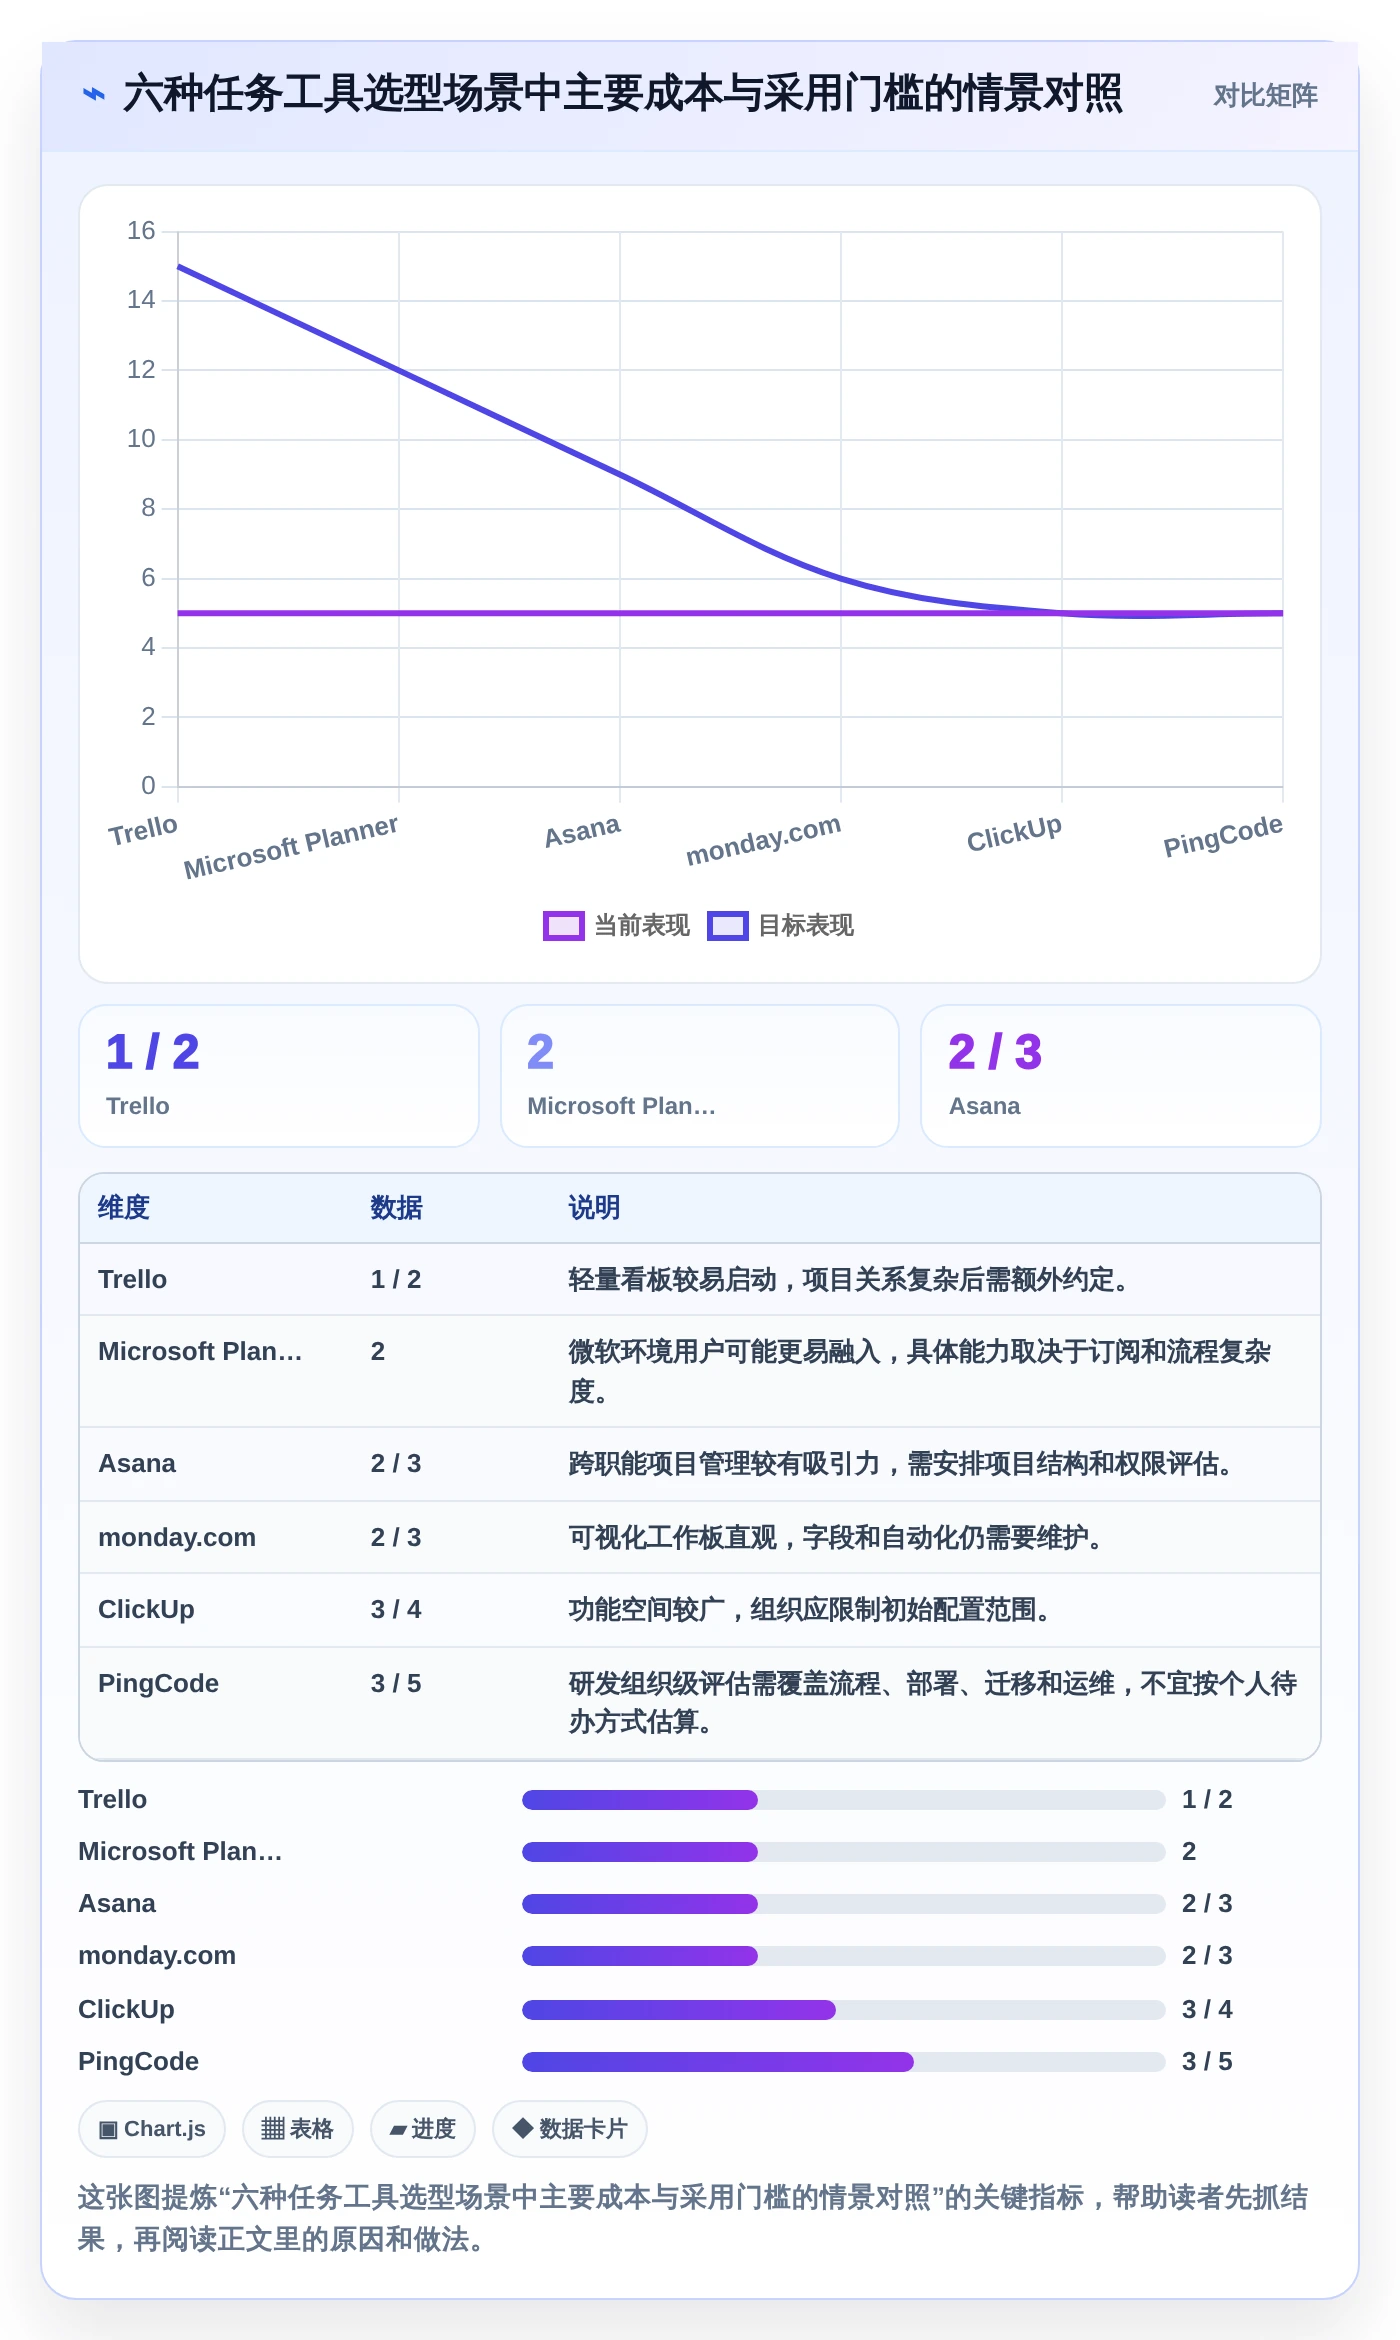
Task: Click the 对比矩阵 label in header
Action: [x=1265, y=96]
